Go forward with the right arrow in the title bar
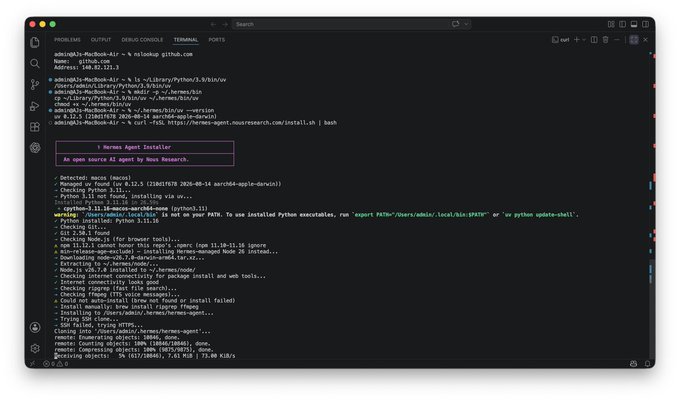This screenshot has height=401, width=680. click(225, 24)
